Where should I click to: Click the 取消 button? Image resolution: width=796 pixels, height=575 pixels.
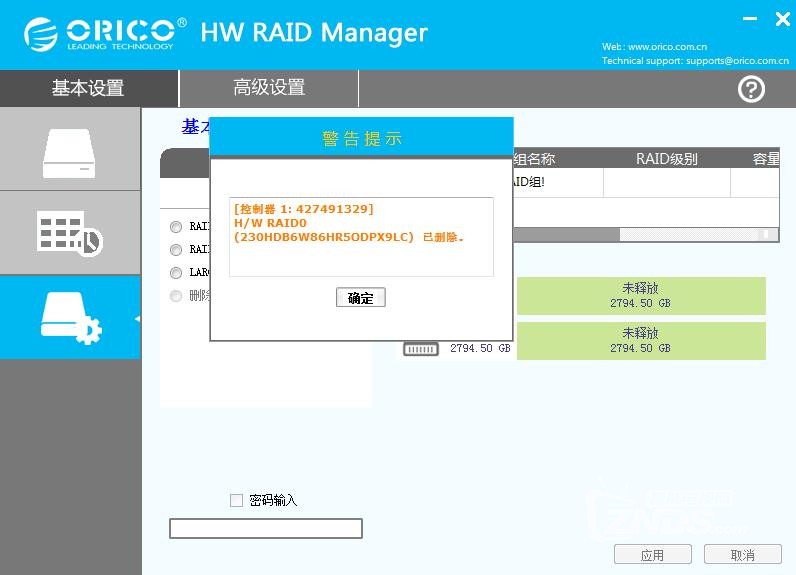(743, 555)
